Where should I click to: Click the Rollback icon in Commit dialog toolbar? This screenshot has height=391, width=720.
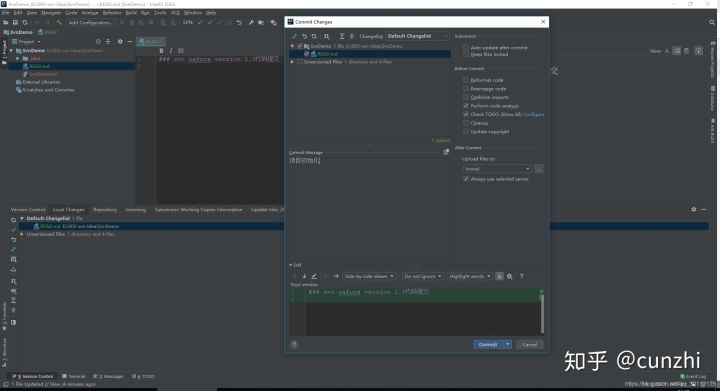tap(304, 36)
